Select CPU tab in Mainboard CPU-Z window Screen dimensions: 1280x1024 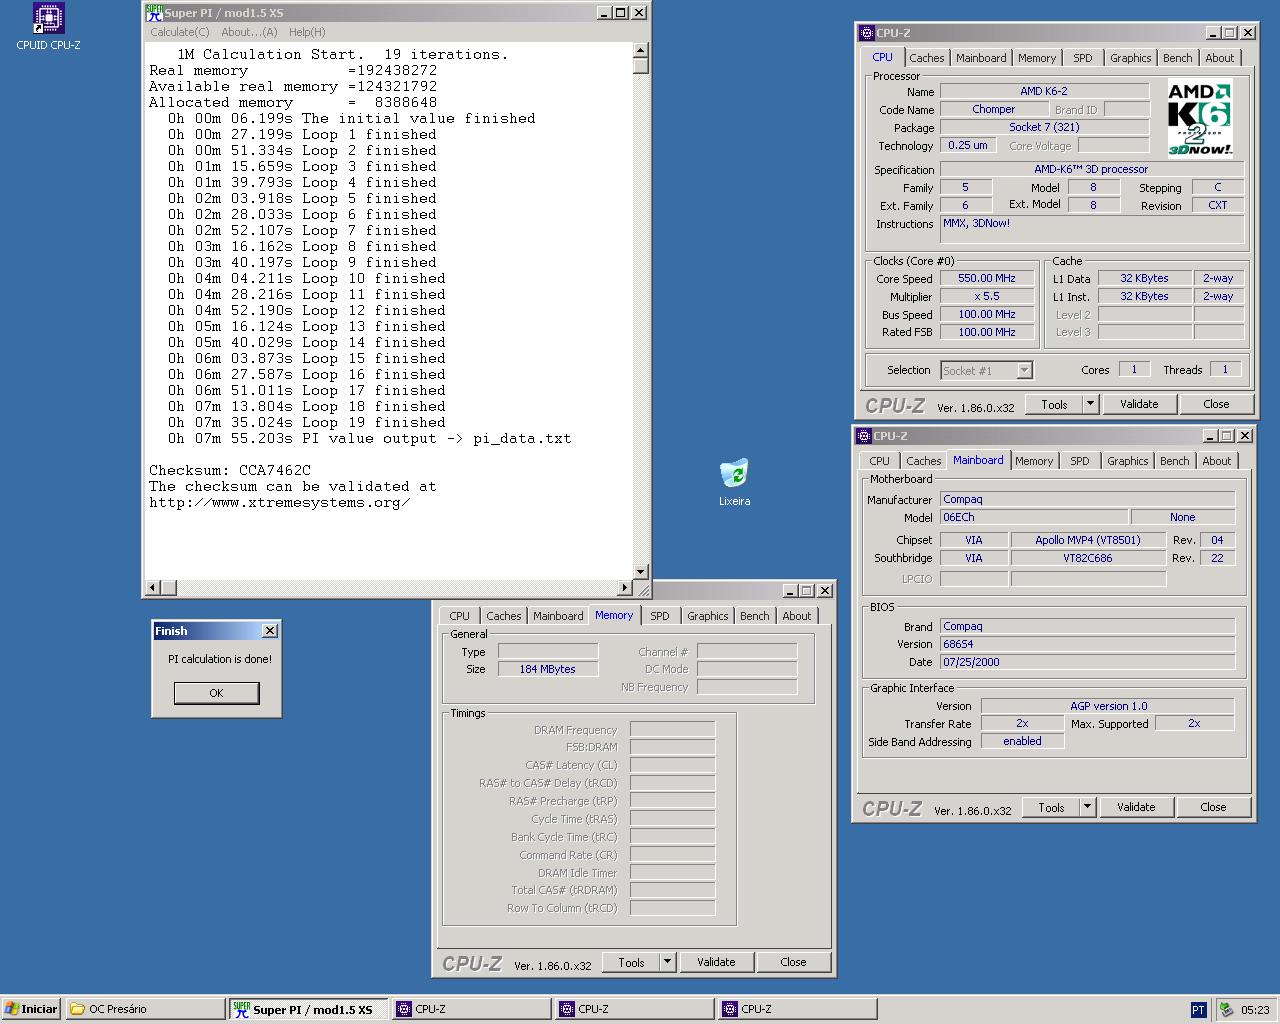879,461
